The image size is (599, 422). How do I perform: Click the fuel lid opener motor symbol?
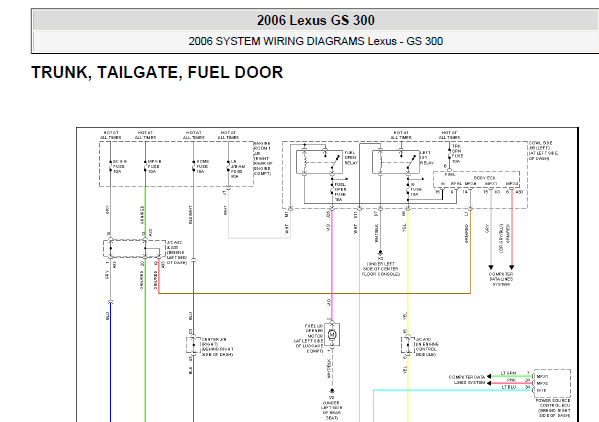click(332, 335)
